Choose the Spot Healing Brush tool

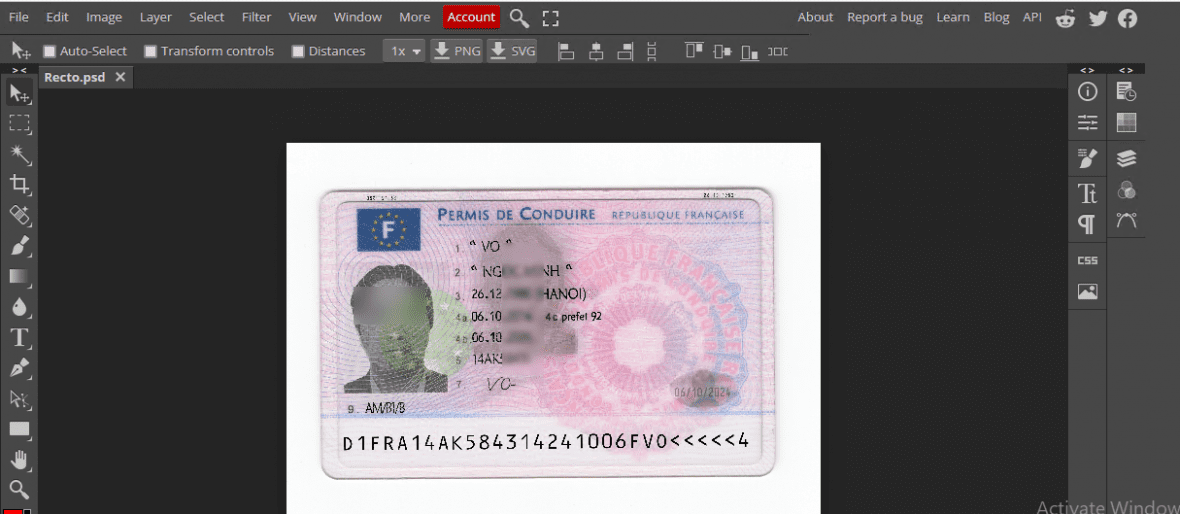(19, 215)
